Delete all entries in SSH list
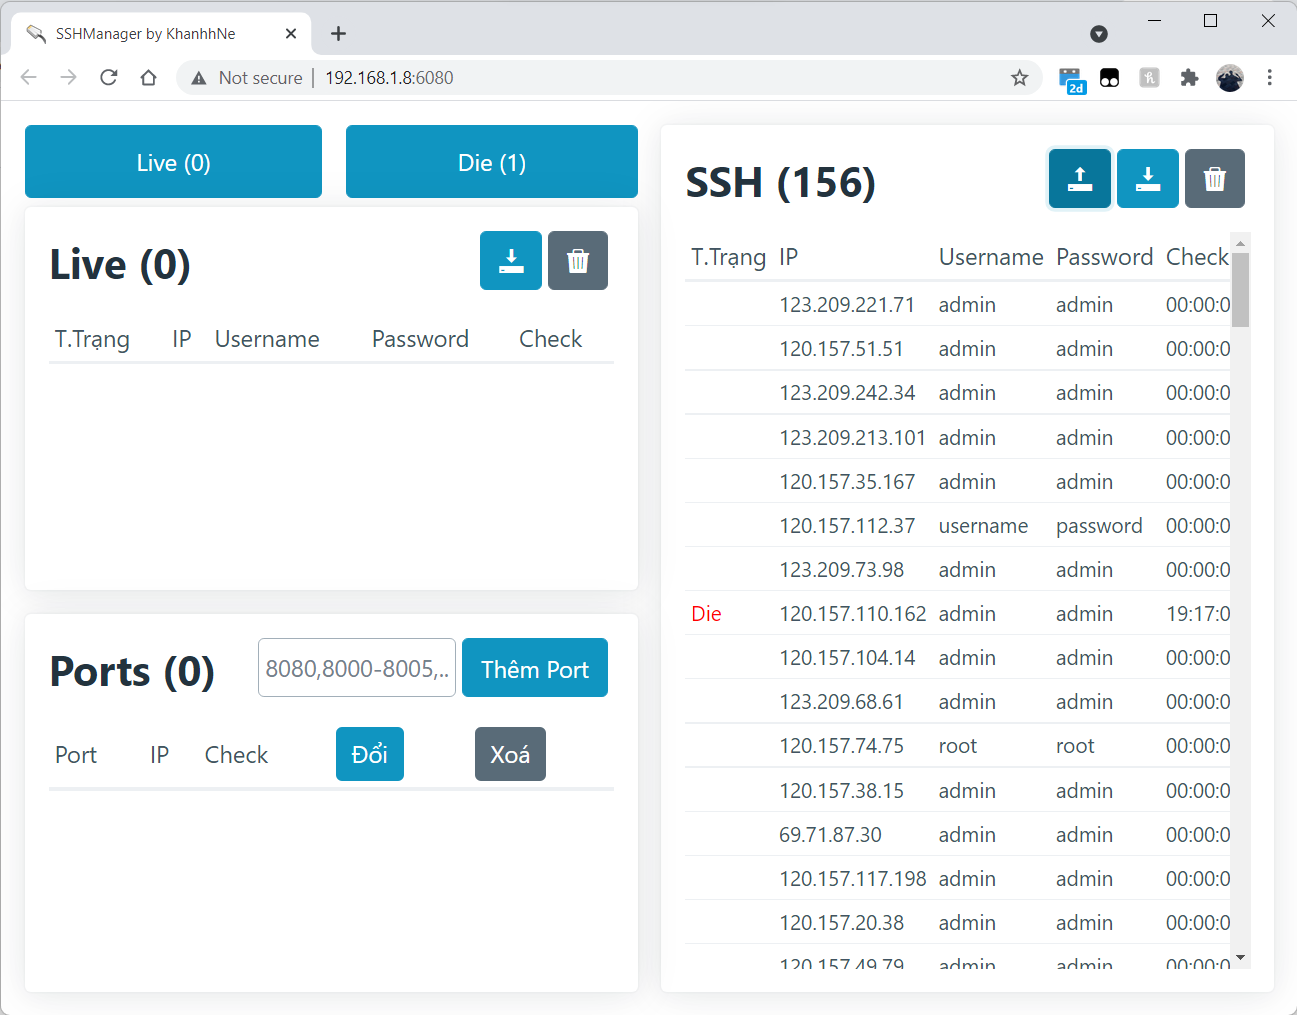1297x1015 pixels. point(1215,179)
